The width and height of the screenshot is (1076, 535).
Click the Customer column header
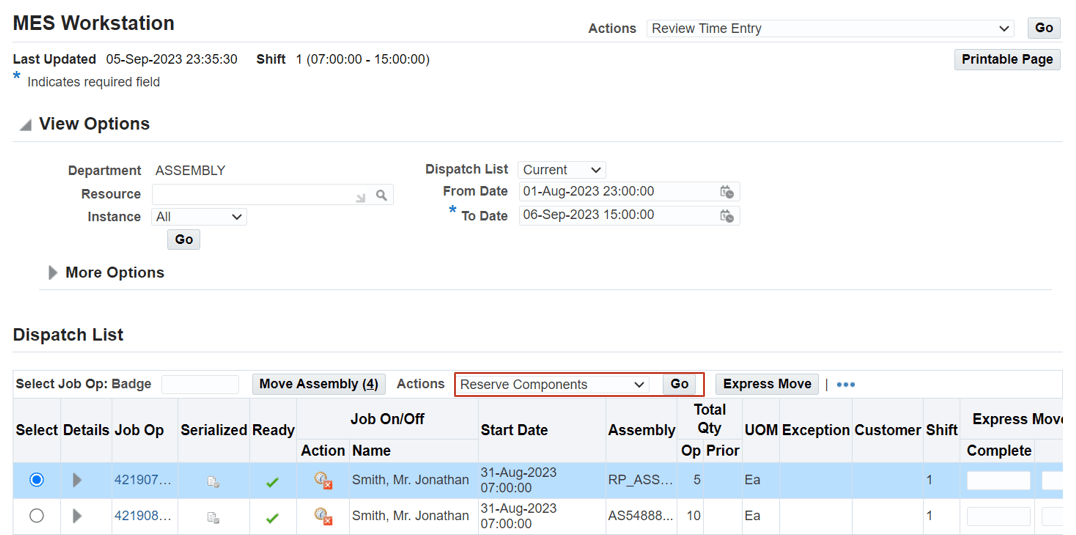[887, 430]
